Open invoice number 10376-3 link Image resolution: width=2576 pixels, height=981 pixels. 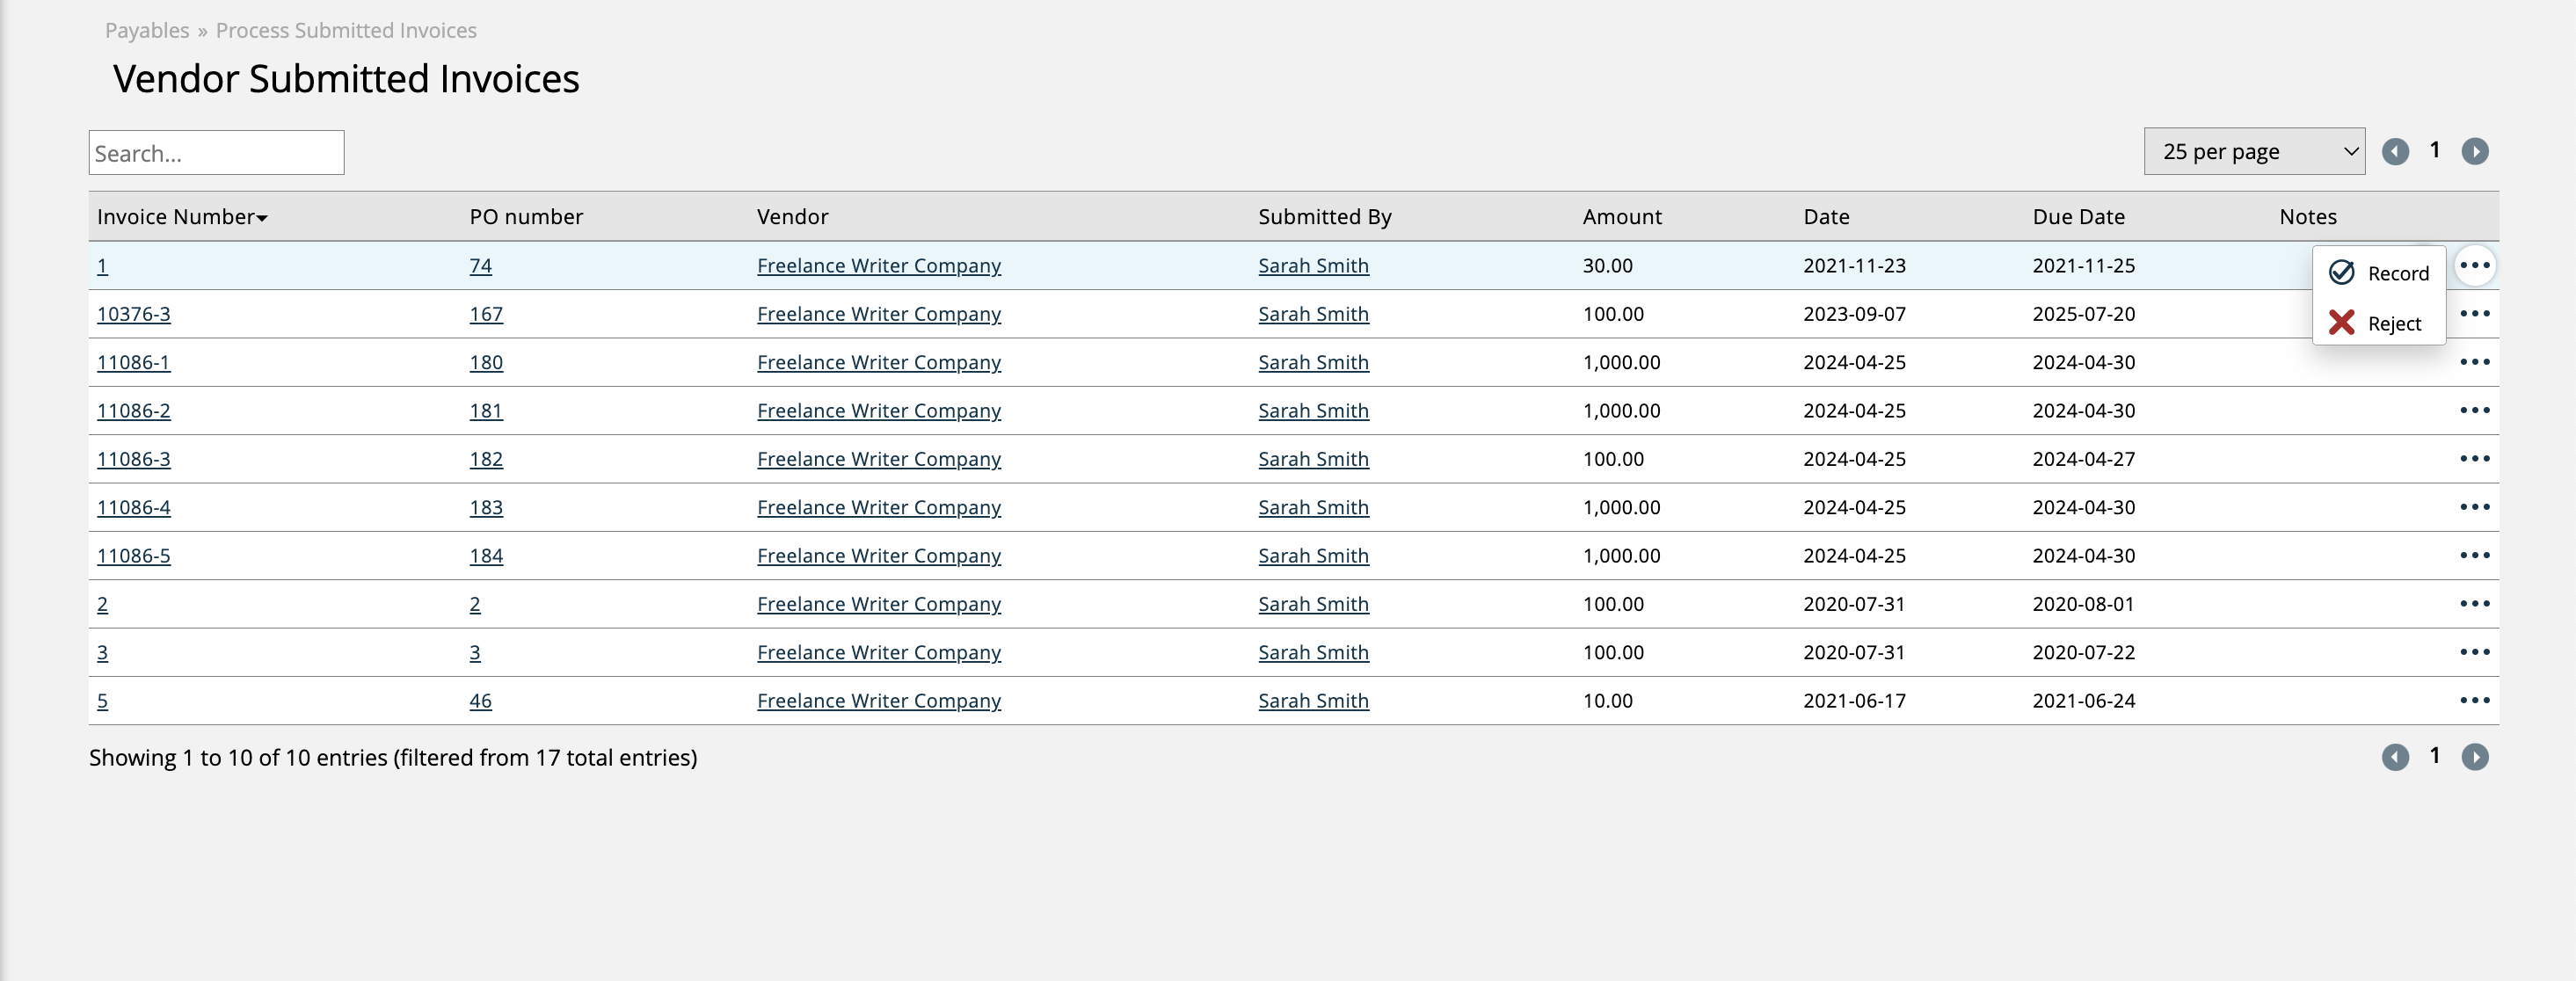coord(135,312)
